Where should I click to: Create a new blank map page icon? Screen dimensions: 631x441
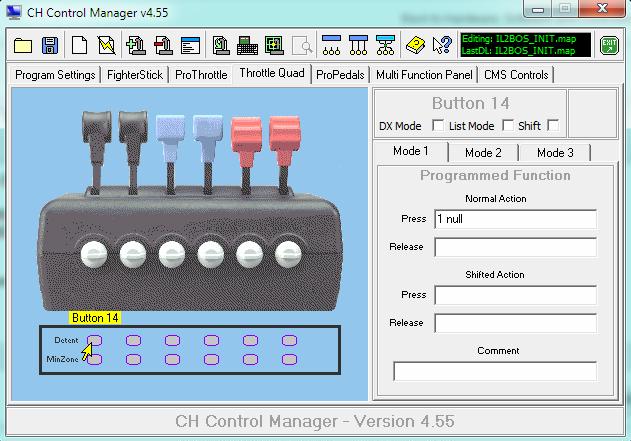coord(79,45)
